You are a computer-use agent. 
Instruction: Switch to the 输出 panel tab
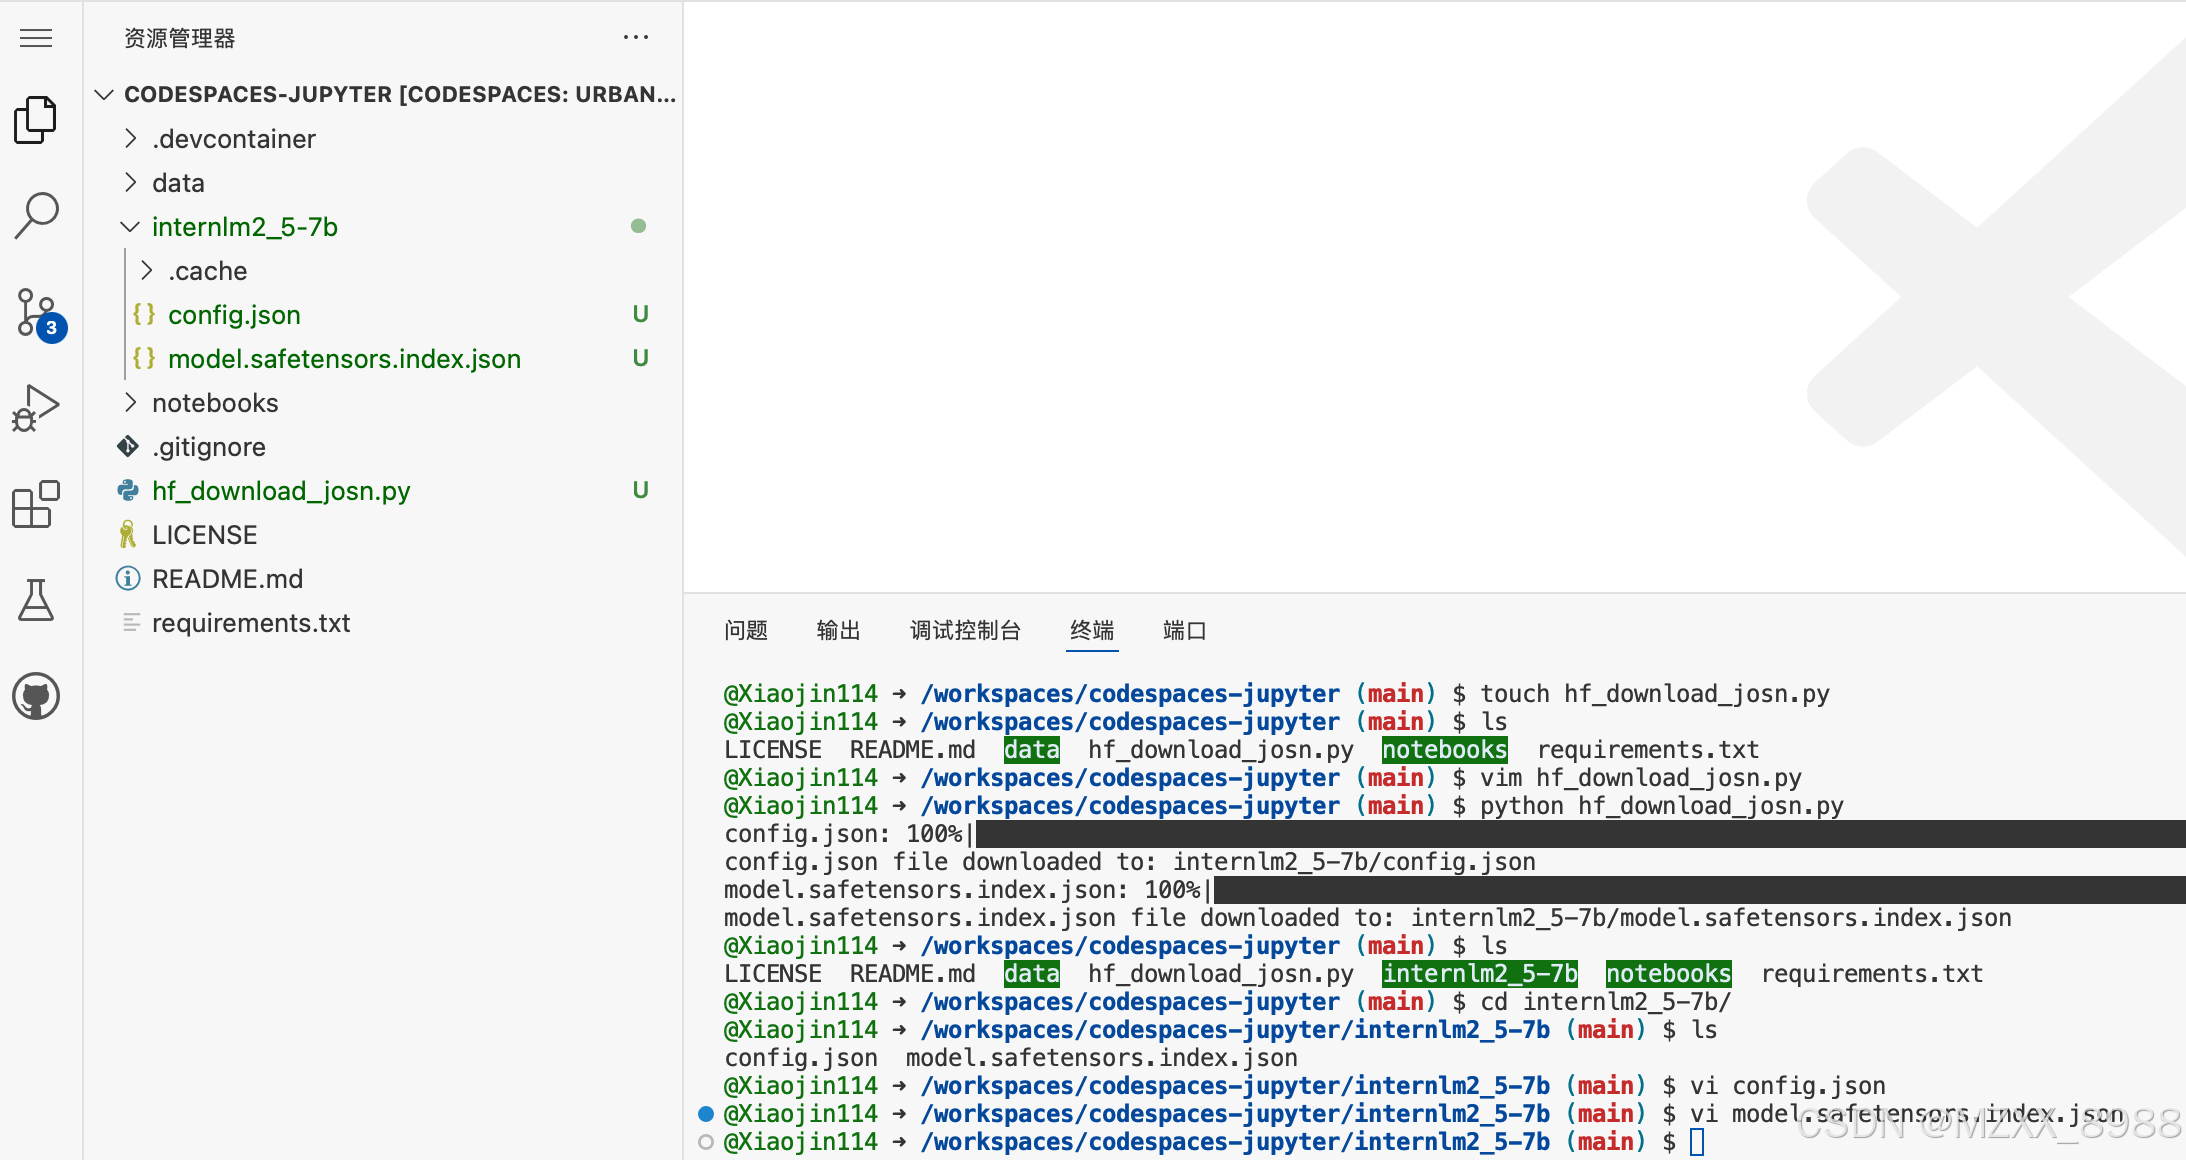[838, 630]
